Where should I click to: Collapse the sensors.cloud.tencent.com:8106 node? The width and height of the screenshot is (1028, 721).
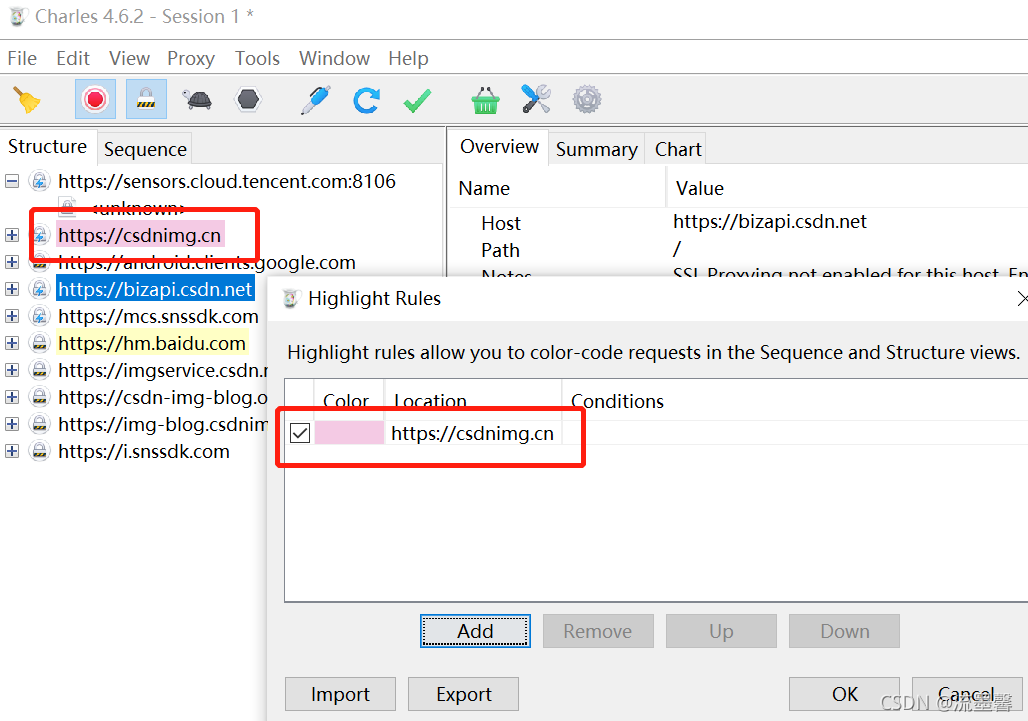[x=12, y=181]
